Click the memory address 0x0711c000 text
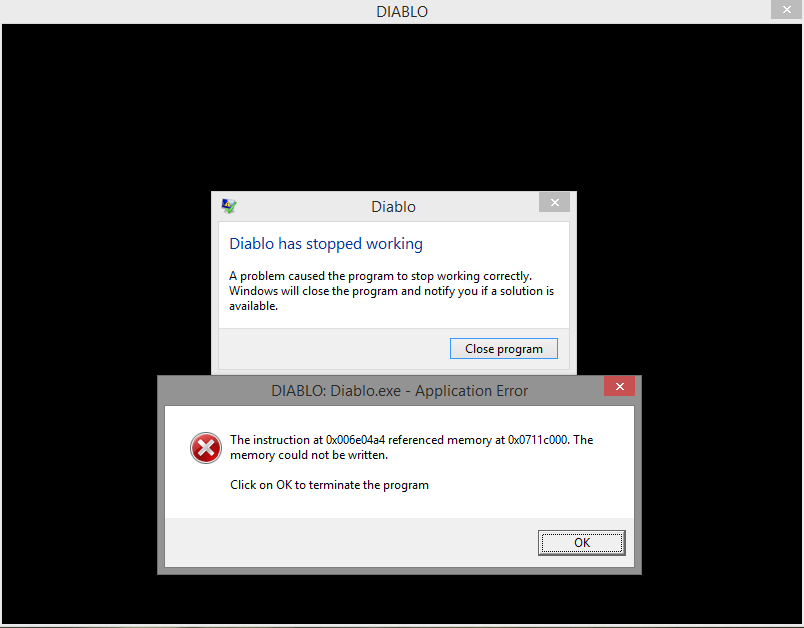The width and height of the screenshot is (804, 628). pyautogui.click(x=537, y=440)
